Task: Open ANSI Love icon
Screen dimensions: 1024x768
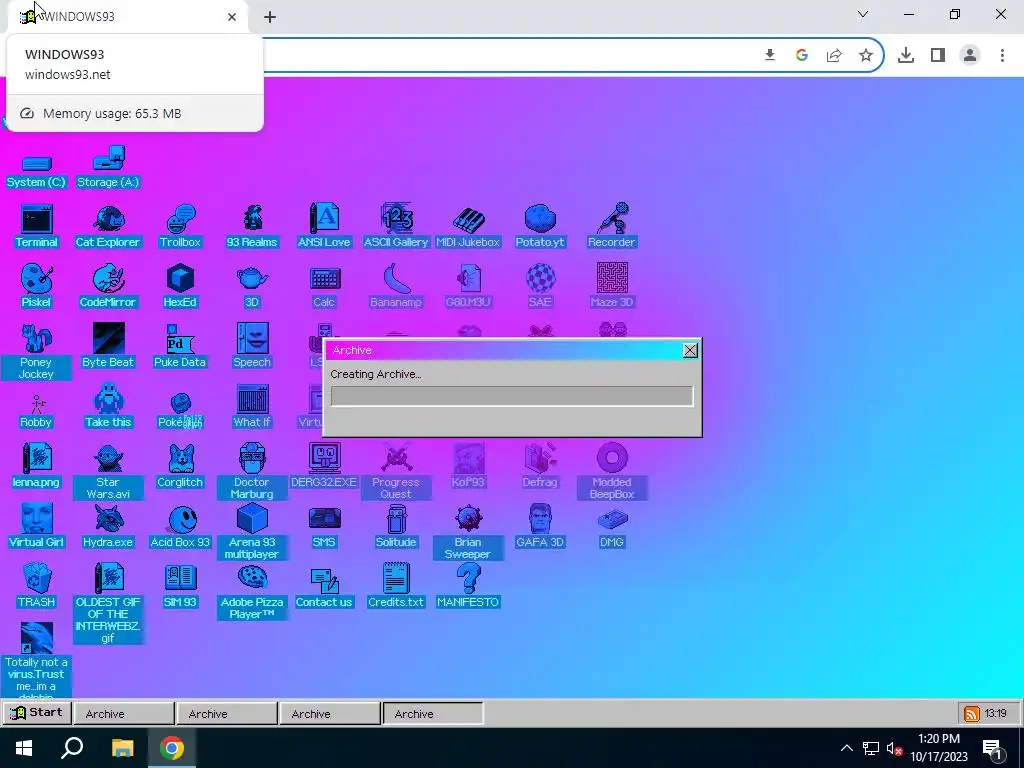Action: point(324,227)
